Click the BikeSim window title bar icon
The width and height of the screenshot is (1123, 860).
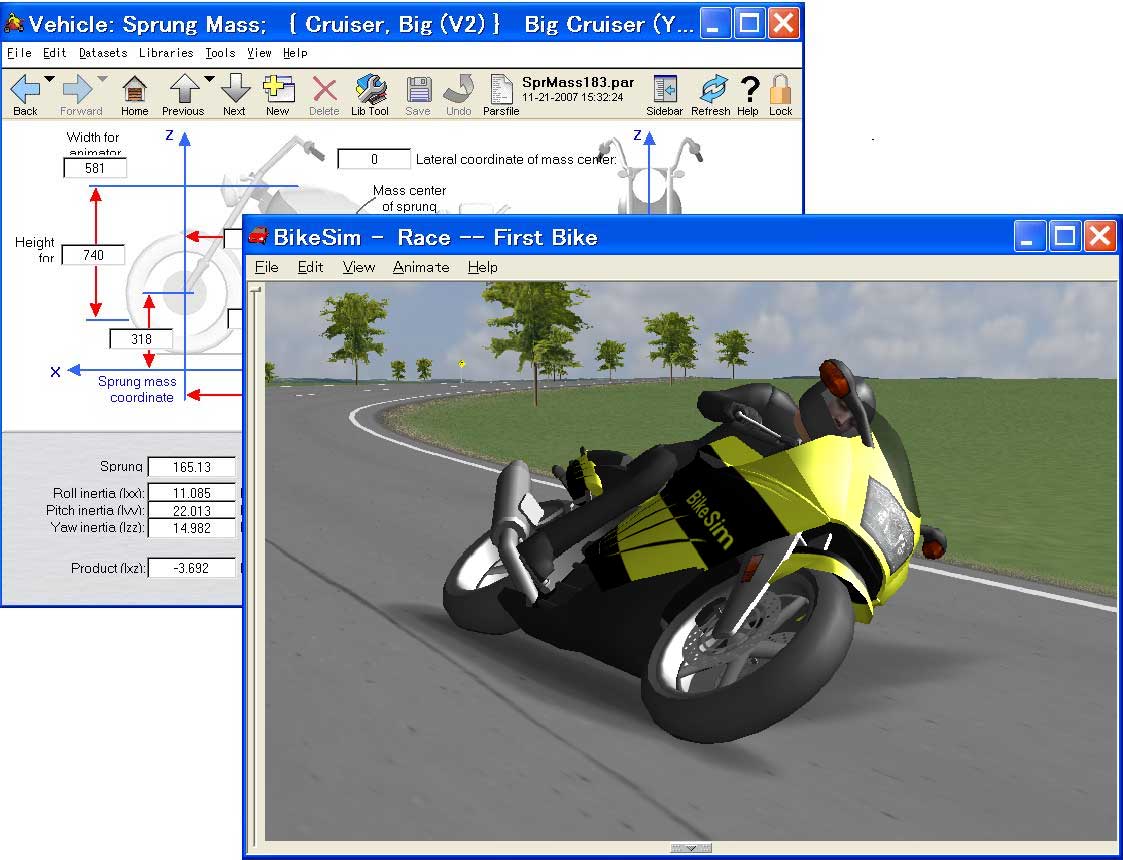(x=257, y=236)
